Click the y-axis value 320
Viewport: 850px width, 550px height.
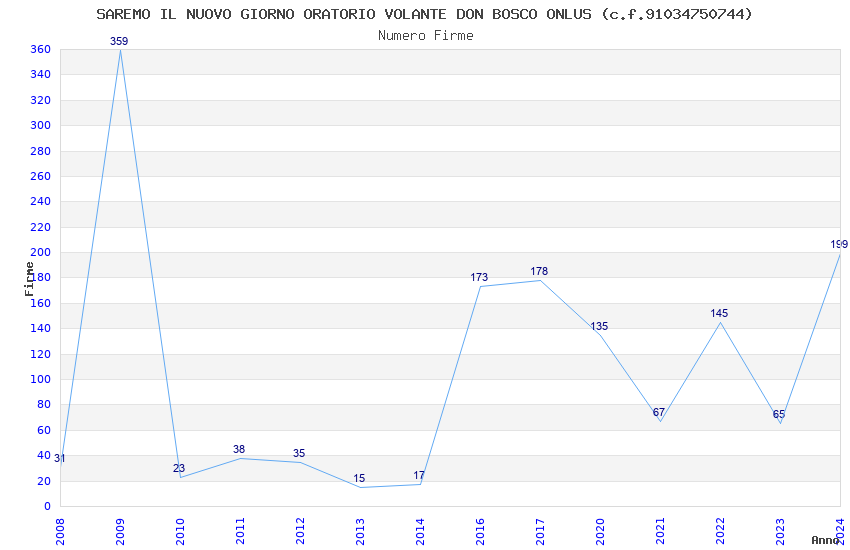point(41,100)
